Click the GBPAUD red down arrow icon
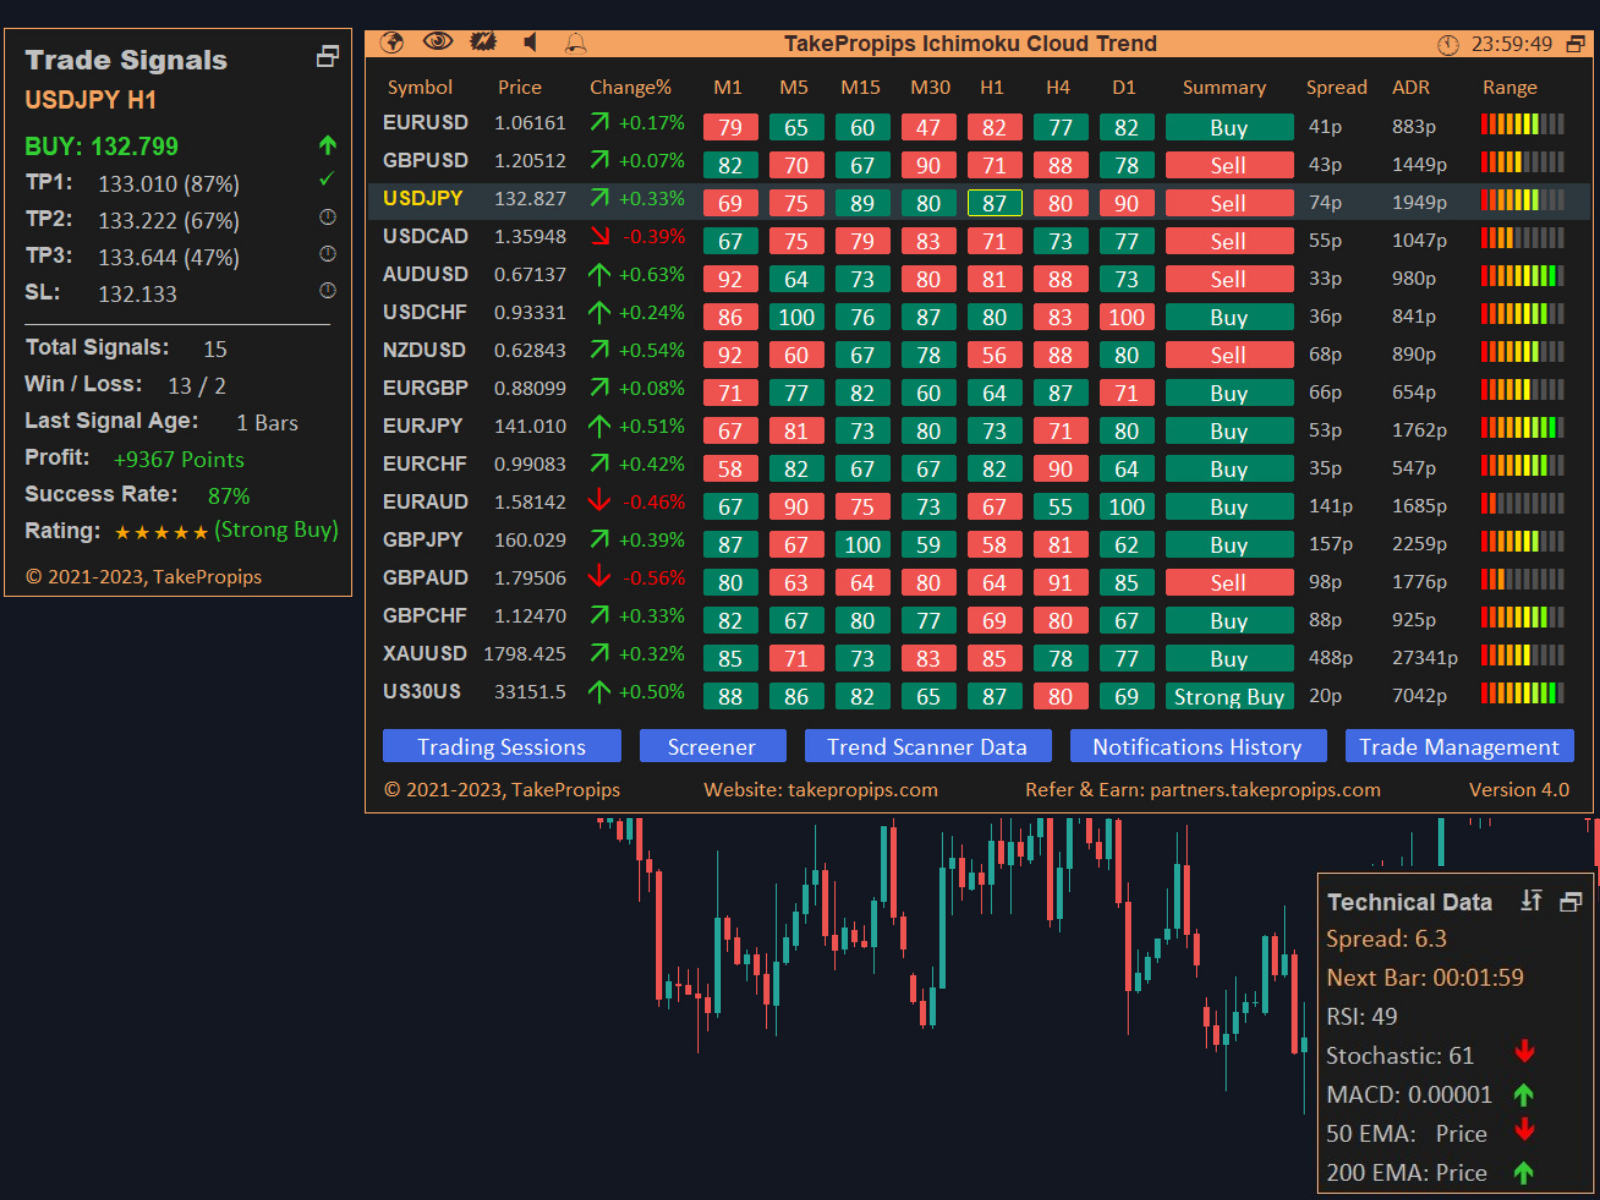The width and height of the screenshot is (1600, 1200). pos(599,575)
